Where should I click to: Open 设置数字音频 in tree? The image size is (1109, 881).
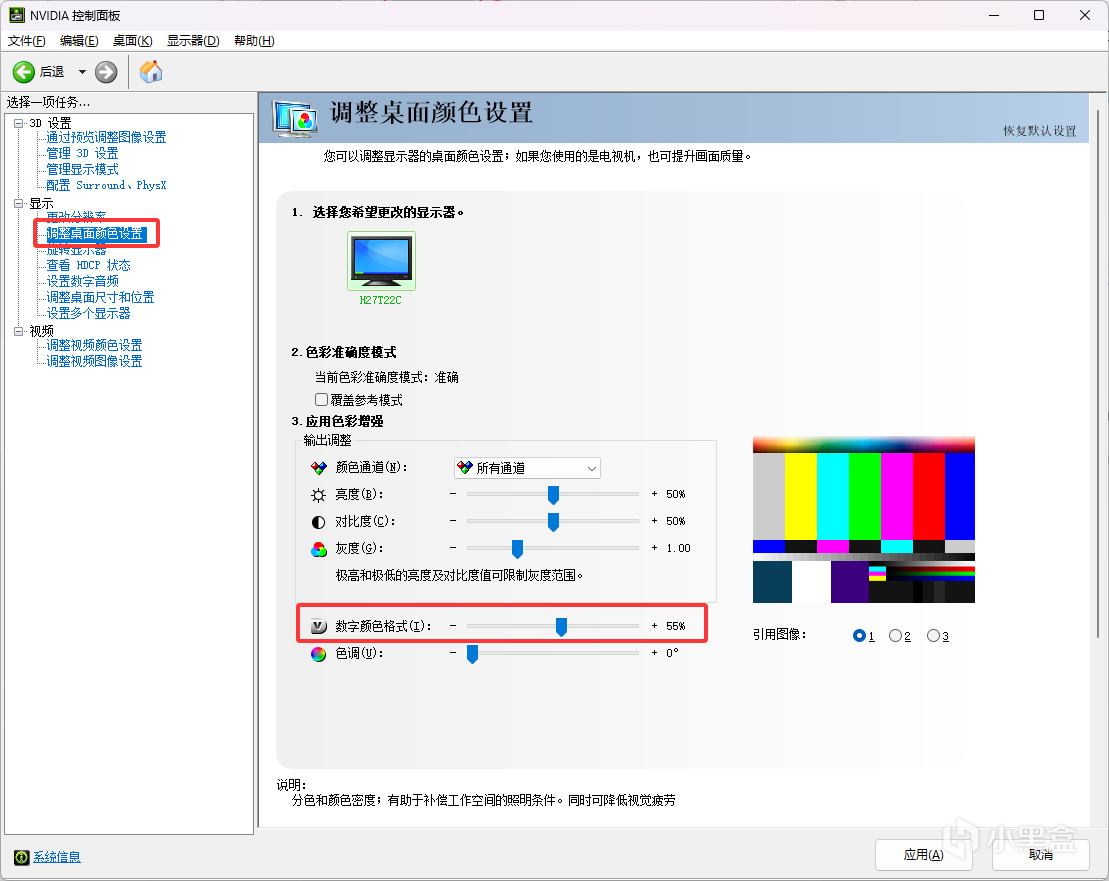(x=82, y=281)
